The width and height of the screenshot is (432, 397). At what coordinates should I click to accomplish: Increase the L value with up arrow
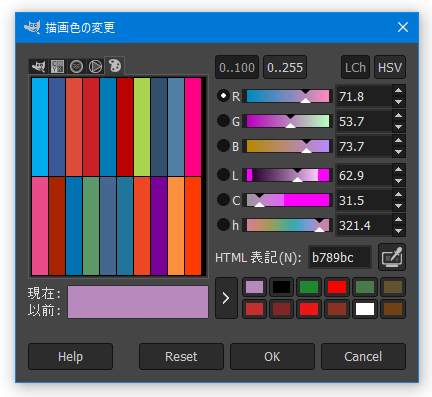[399, 169]
